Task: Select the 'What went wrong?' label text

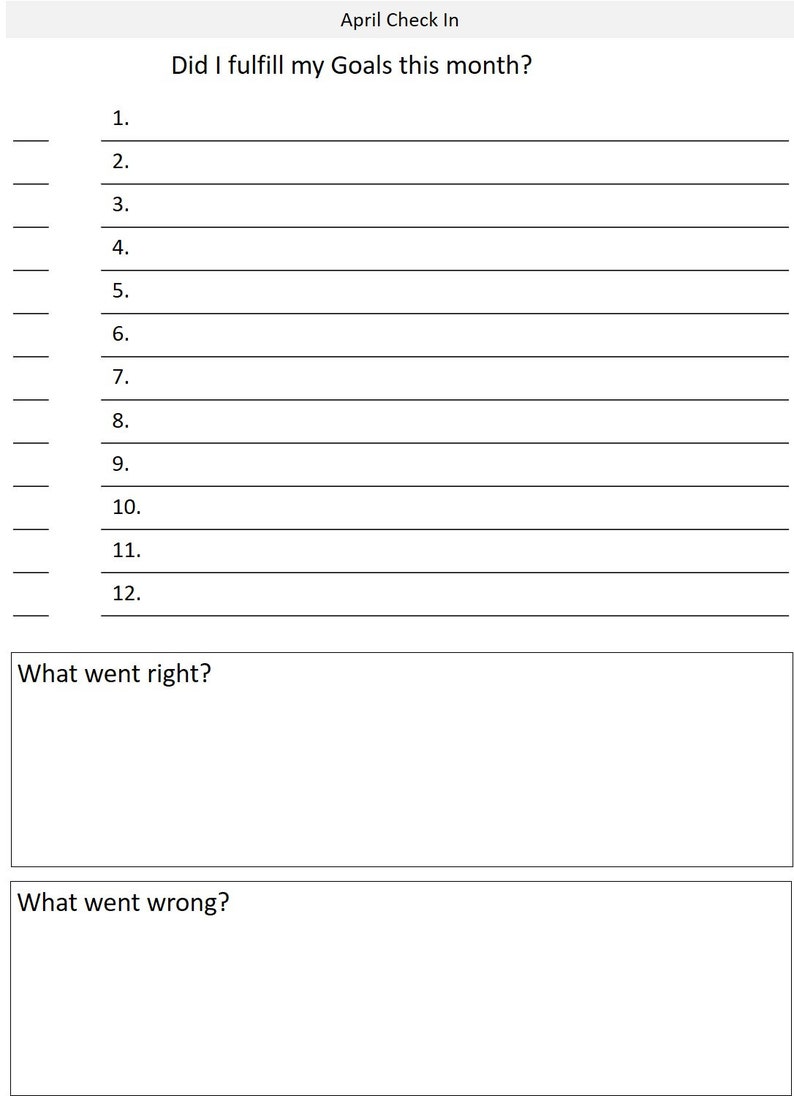Action: [x=123, y=902]
